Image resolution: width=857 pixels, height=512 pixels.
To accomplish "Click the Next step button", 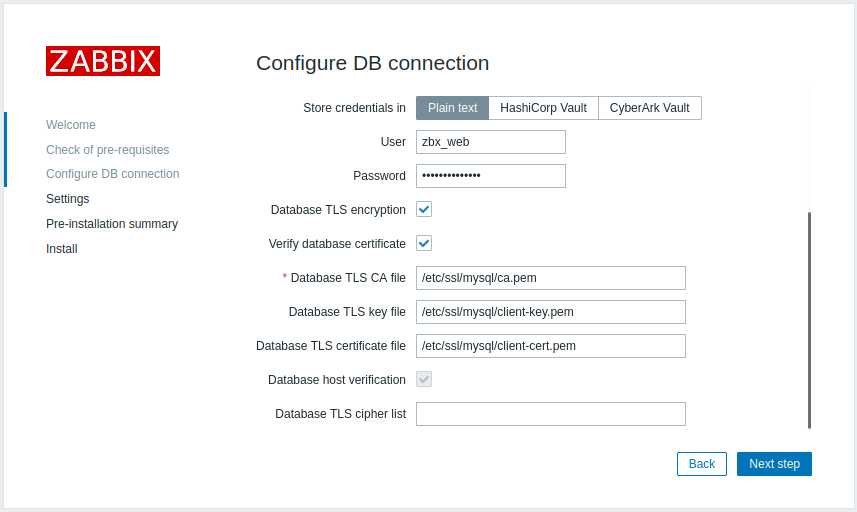I will [774, 464].
